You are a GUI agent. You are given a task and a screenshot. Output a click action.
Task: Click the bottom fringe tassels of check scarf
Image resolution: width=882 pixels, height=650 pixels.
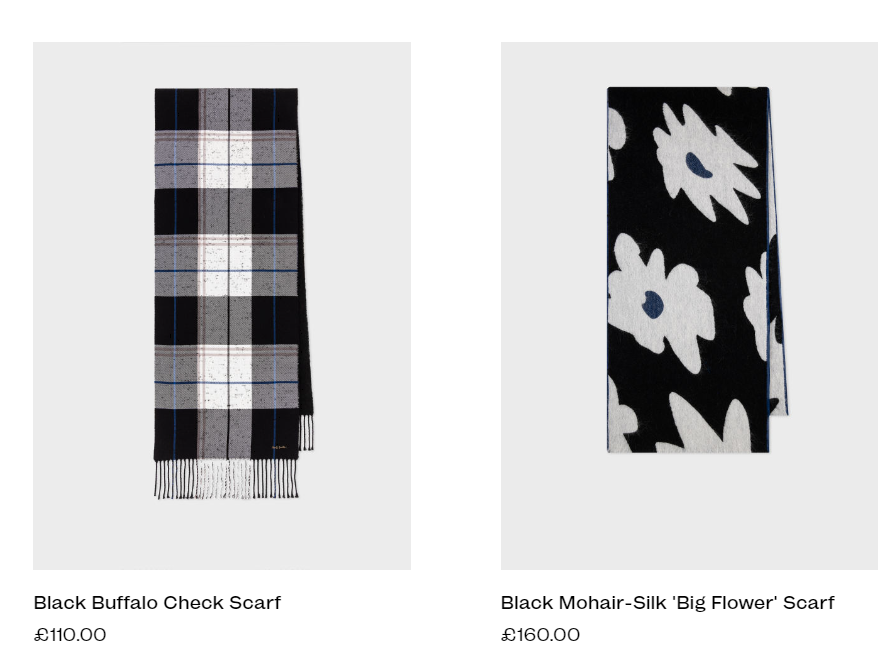pos(226,479)
